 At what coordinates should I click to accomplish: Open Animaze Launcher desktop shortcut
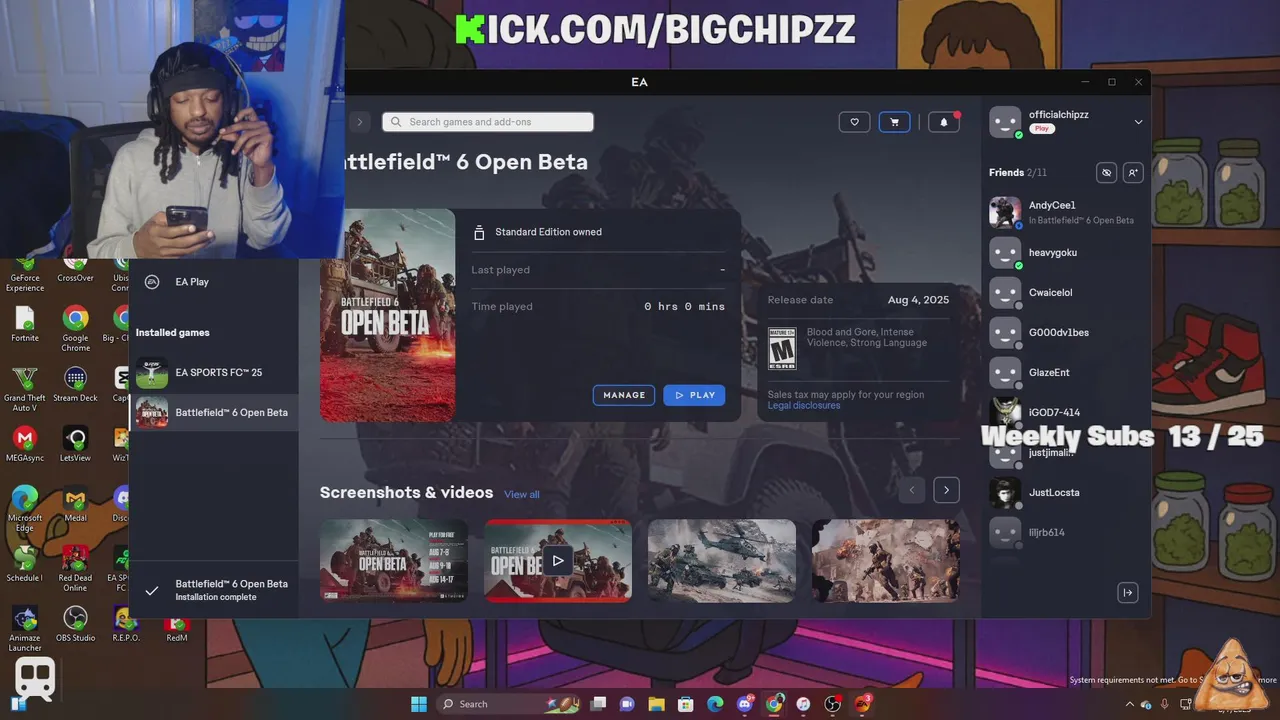(25, 628)
